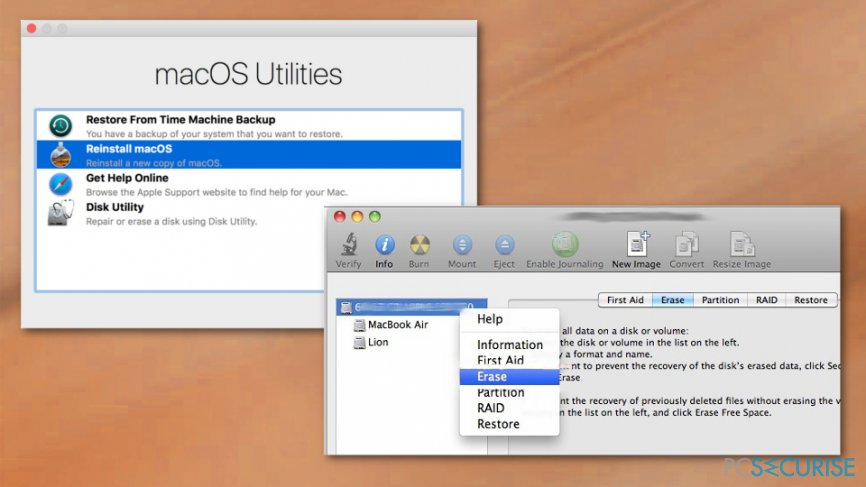
Task: Choose Restore in the context menu
Action: pos(509,424)
